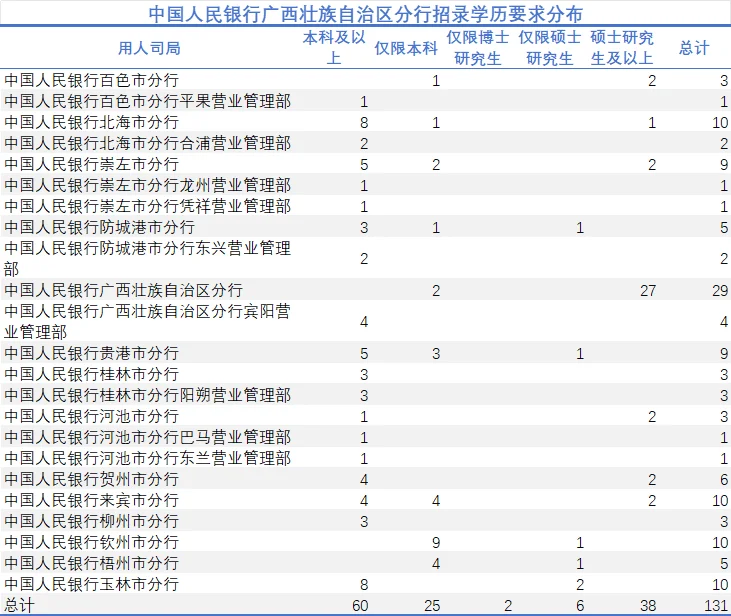Select the 总计 column header
731x616 pixels.
point(694,48)
